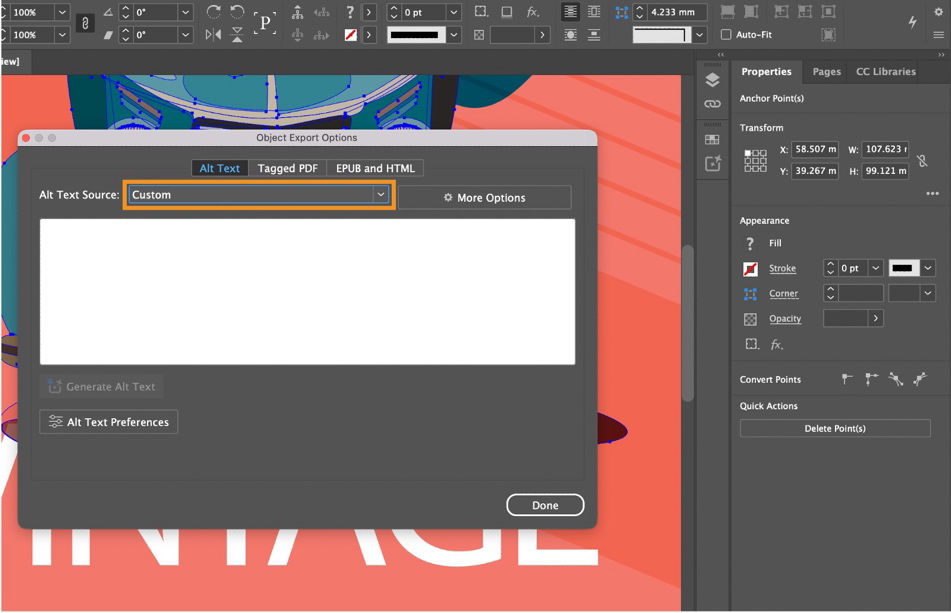Flip the selection vertically
This screenshot has width=951, height=613.
coord(237,35)
